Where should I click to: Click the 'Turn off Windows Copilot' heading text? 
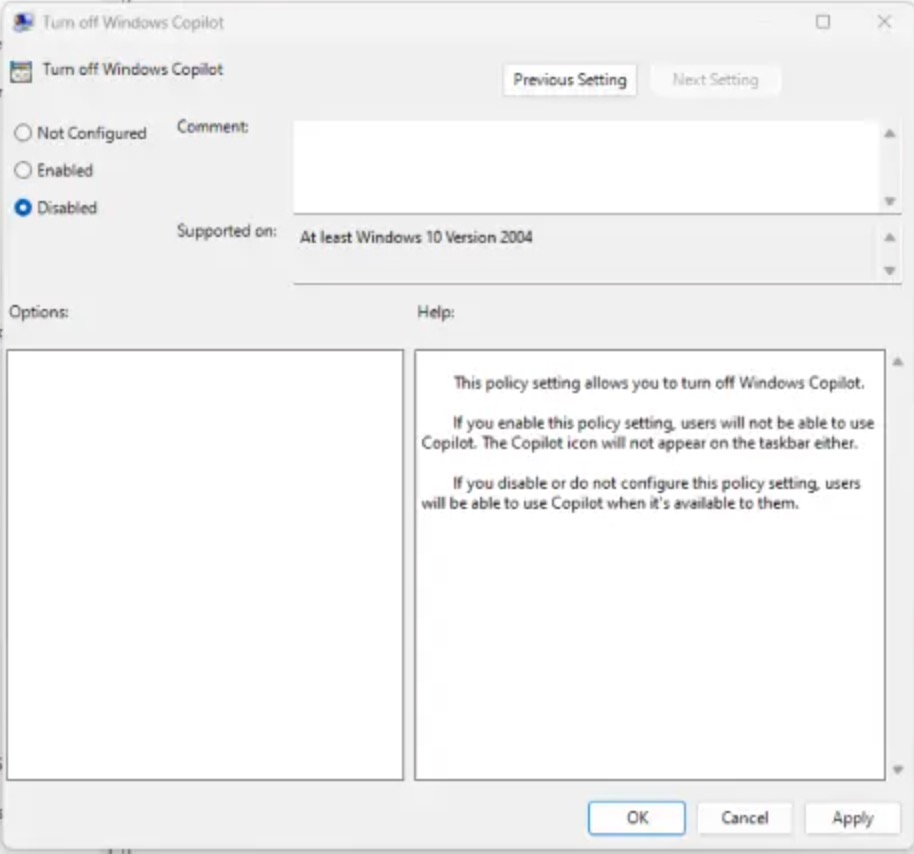click(x=132, y=69)
